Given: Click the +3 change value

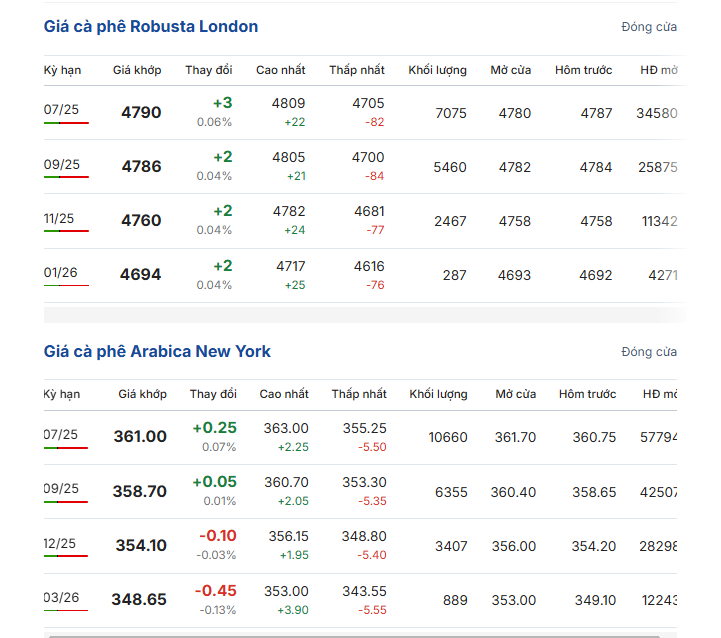Looking at the screenshot, I should (223, 103).
